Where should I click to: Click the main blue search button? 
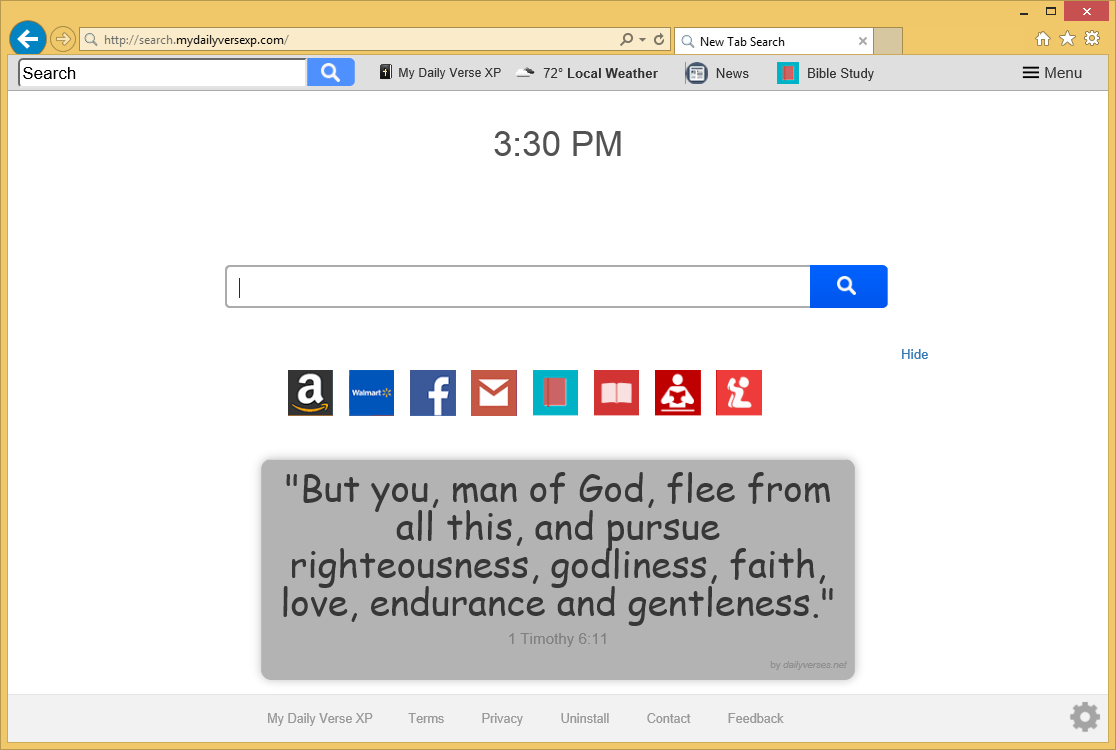click(848, 287)
